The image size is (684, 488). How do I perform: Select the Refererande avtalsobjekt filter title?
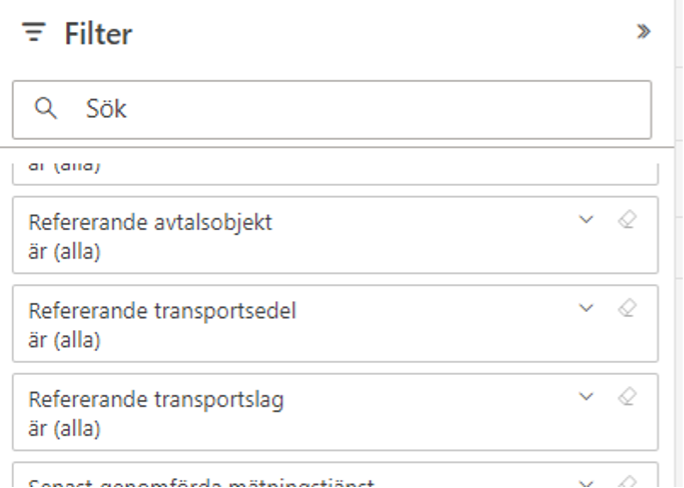(x=150, y=222)
